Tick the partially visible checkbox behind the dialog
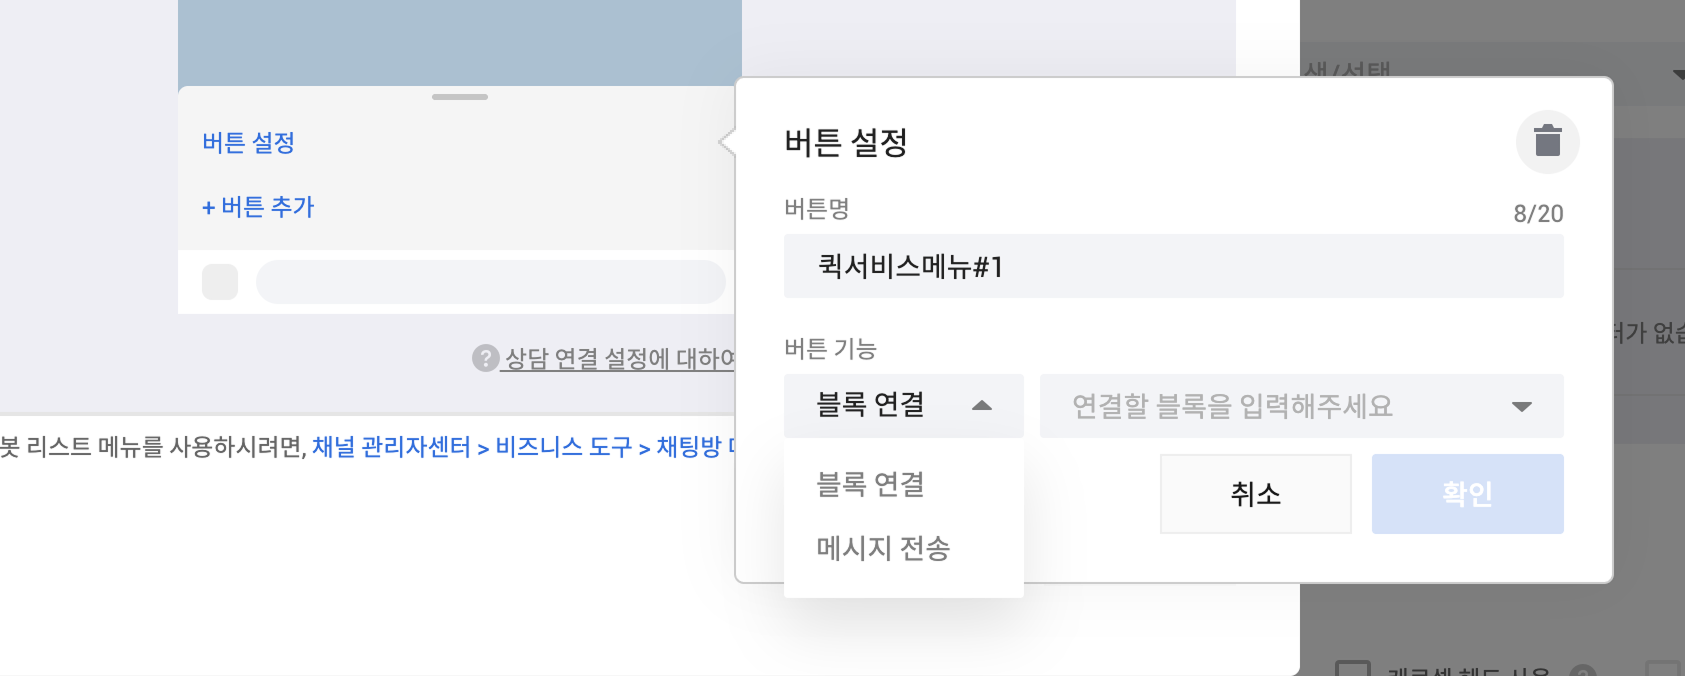This screenshot has width=1685, height=676. coord(1352,669)
